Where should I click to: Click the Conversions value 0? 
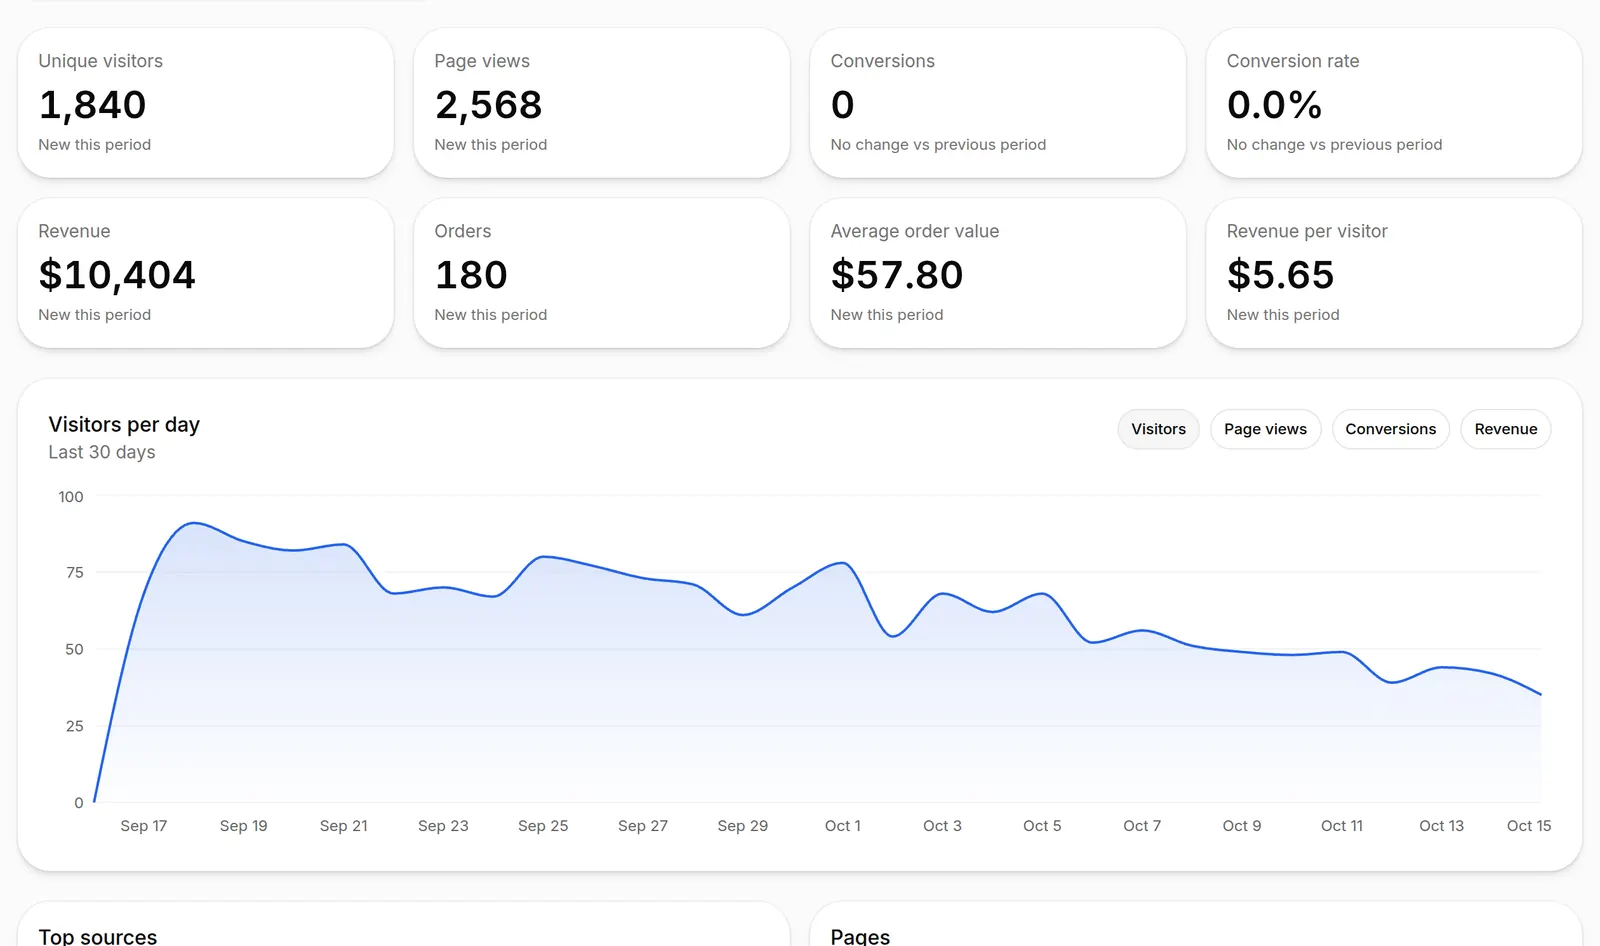(842, 105)
